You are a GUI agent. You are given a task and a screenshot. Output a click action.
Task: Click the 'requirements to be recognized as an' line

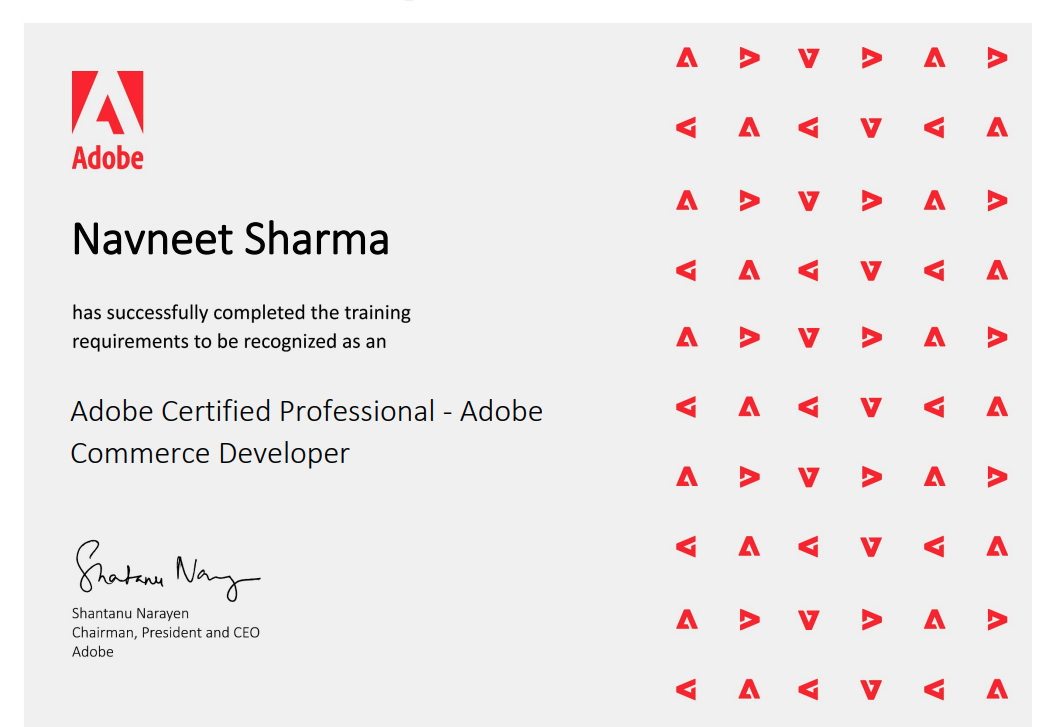(229, 341)
